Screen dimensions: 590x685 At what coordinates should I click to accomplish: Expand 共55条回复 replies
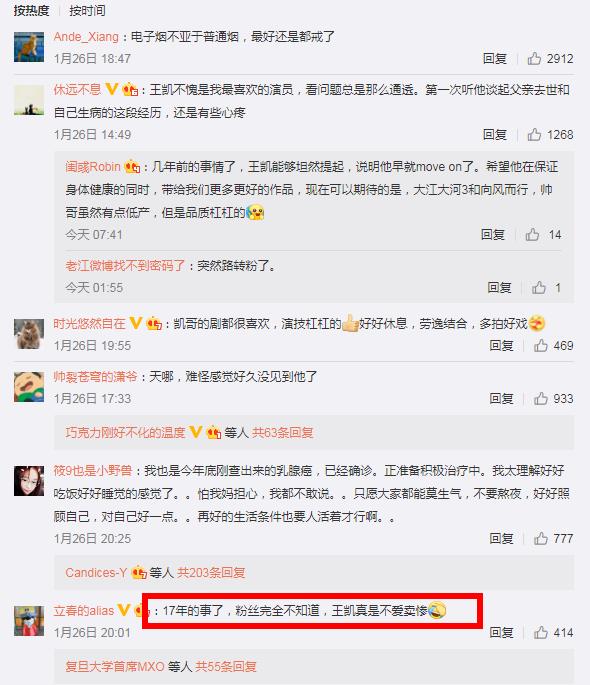226,666
